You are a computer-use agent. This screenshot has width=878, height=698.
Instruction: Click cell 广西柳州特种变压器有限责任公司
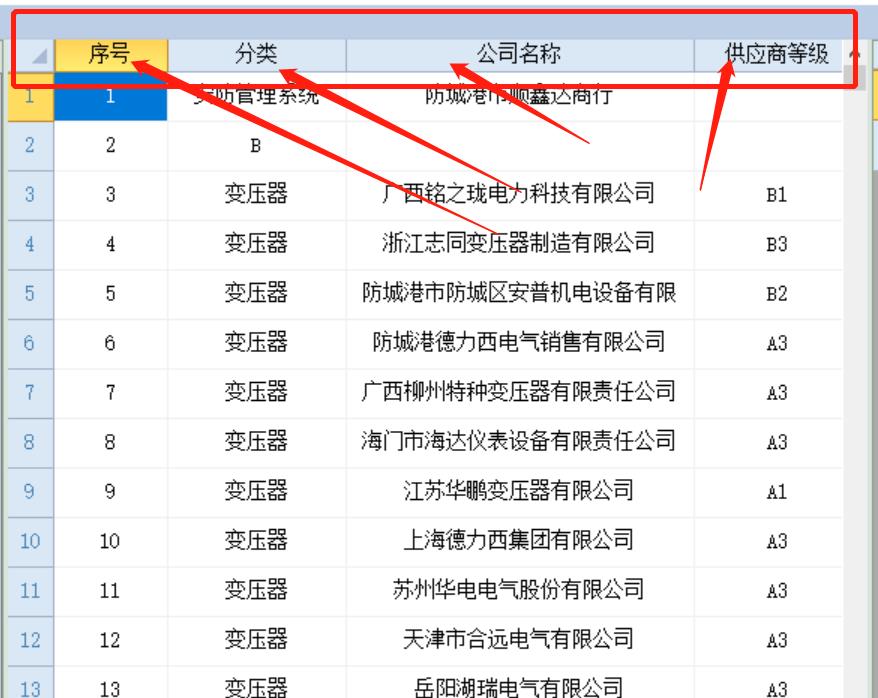(x=520, y=392)
